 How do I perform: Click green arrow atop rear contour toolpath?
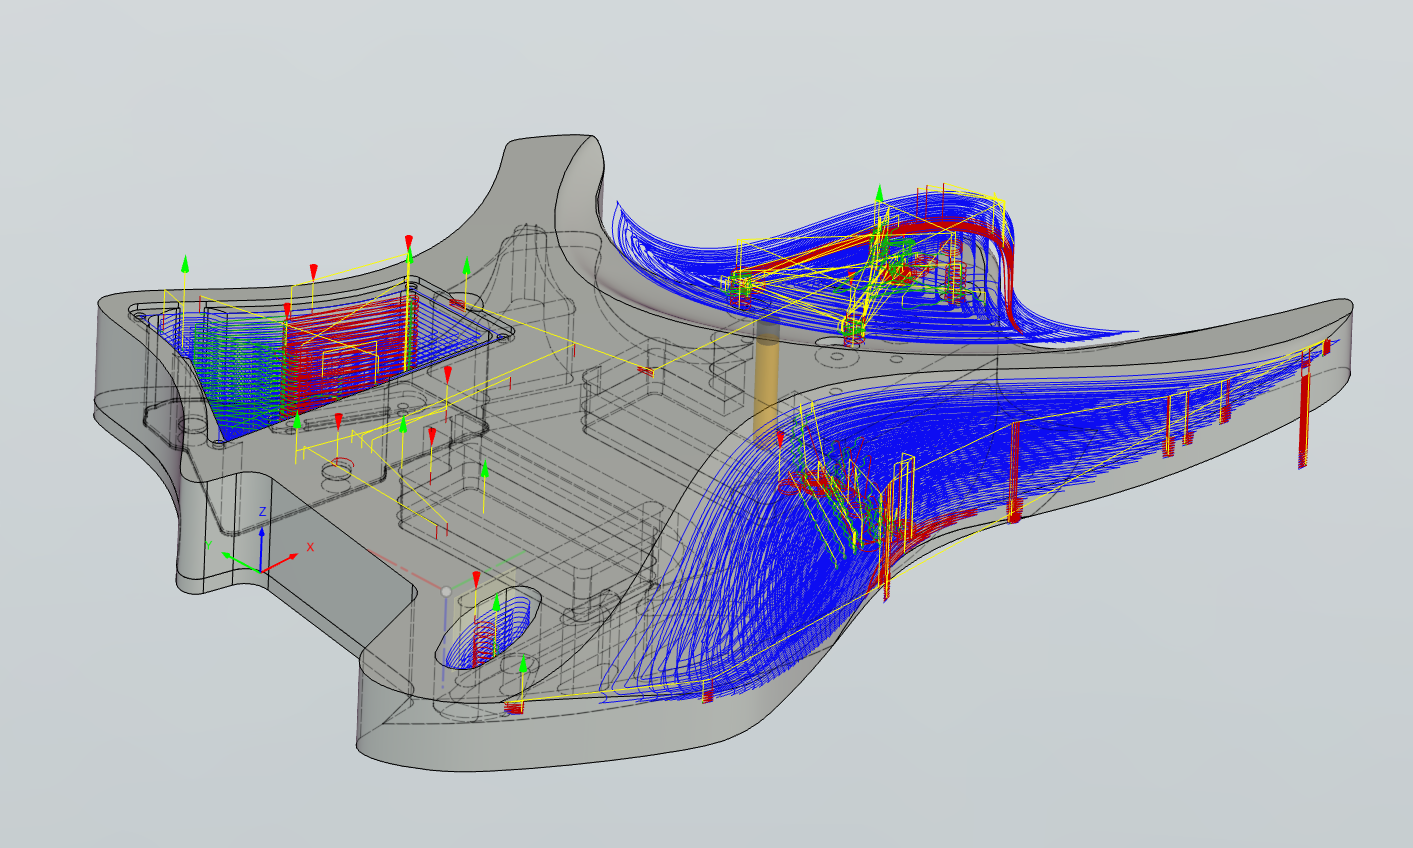point(880,192)
